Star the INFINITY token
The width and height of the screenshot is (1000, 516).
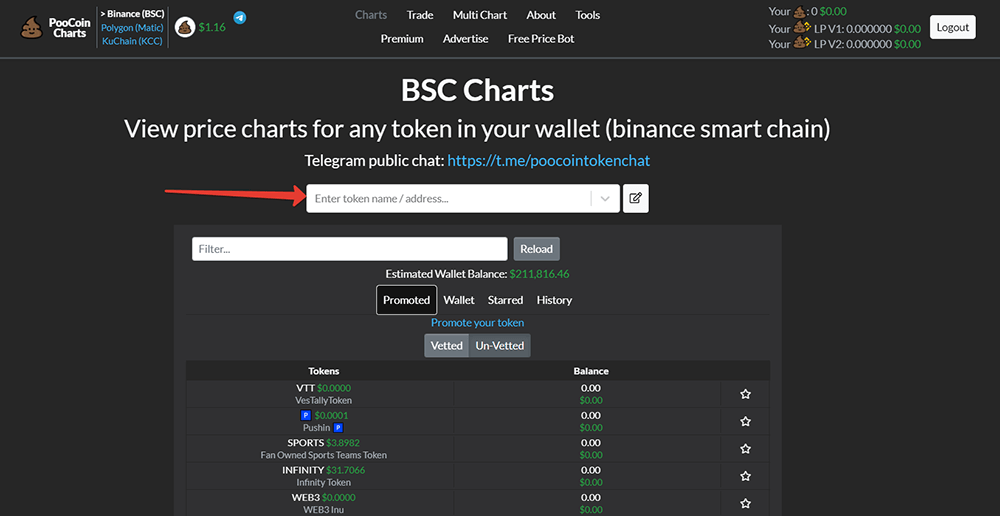click(745, 476)
